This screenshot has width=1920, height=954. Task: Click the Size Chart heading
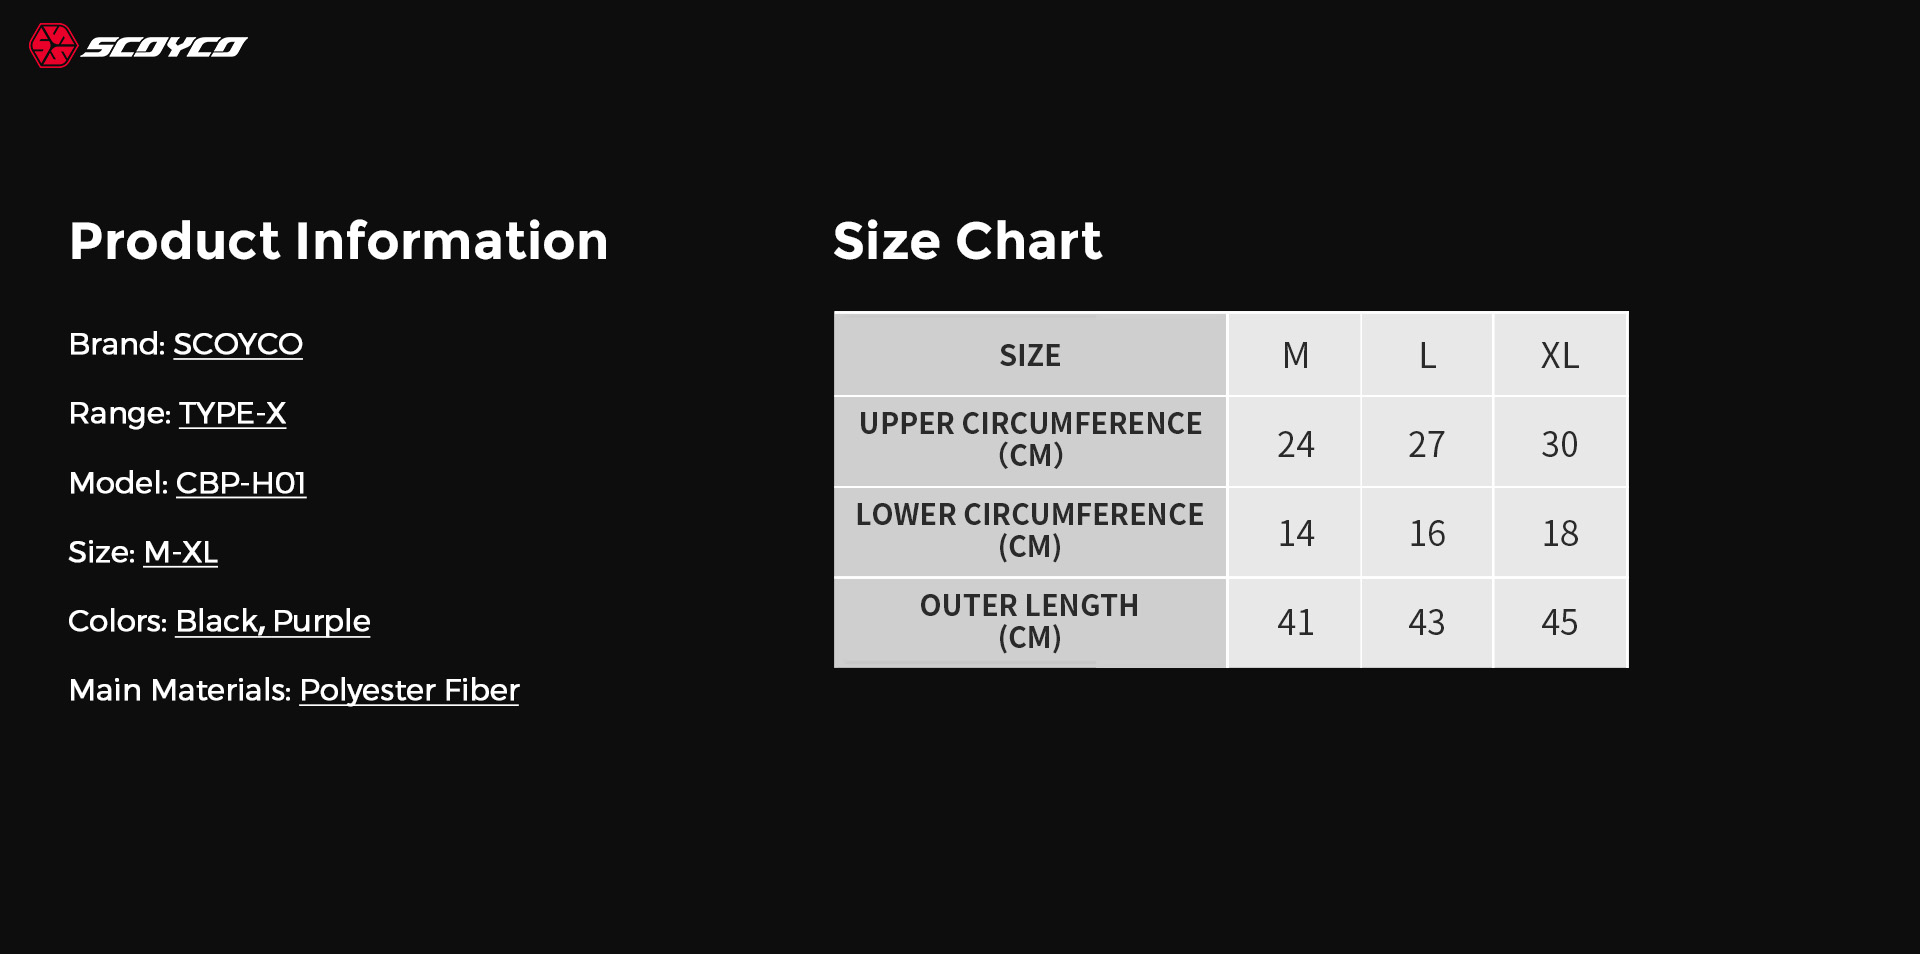967,241
